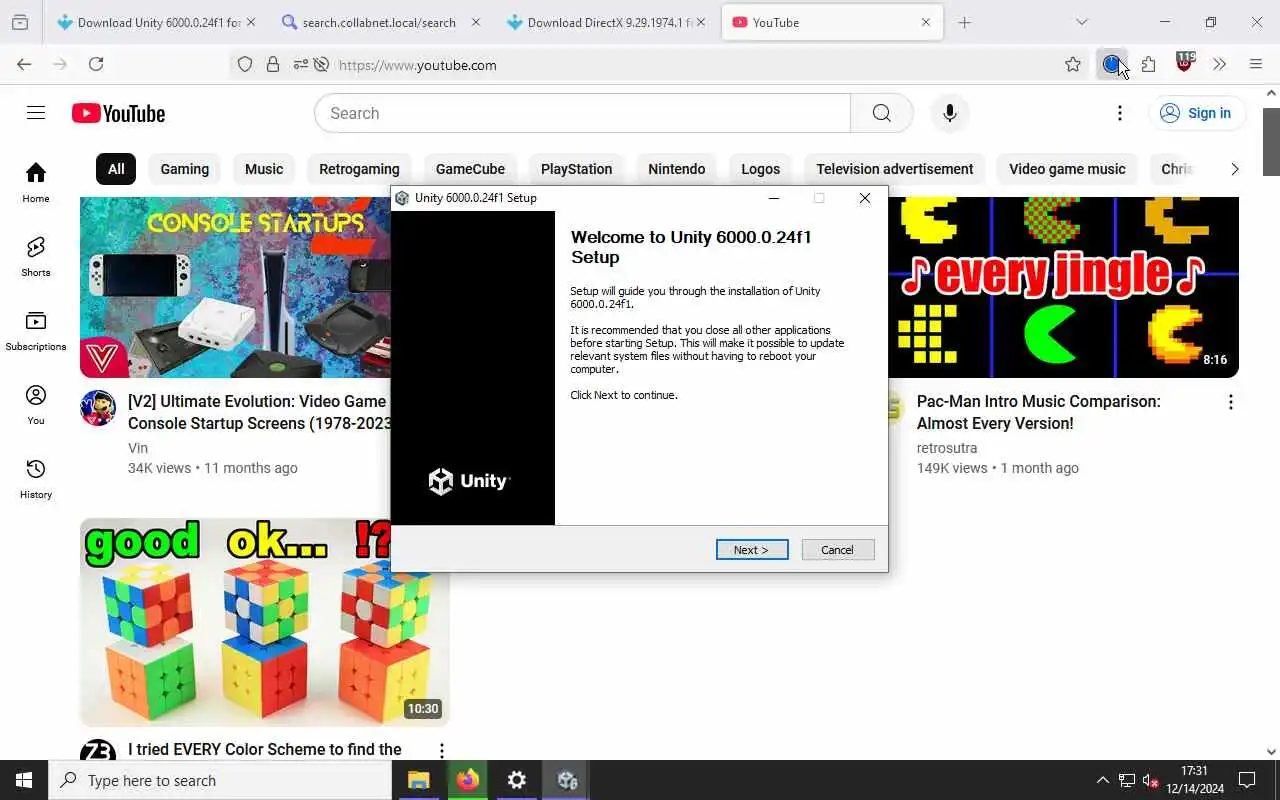
Task: Click the YouTube logo
Action: (x=118, y=113)
